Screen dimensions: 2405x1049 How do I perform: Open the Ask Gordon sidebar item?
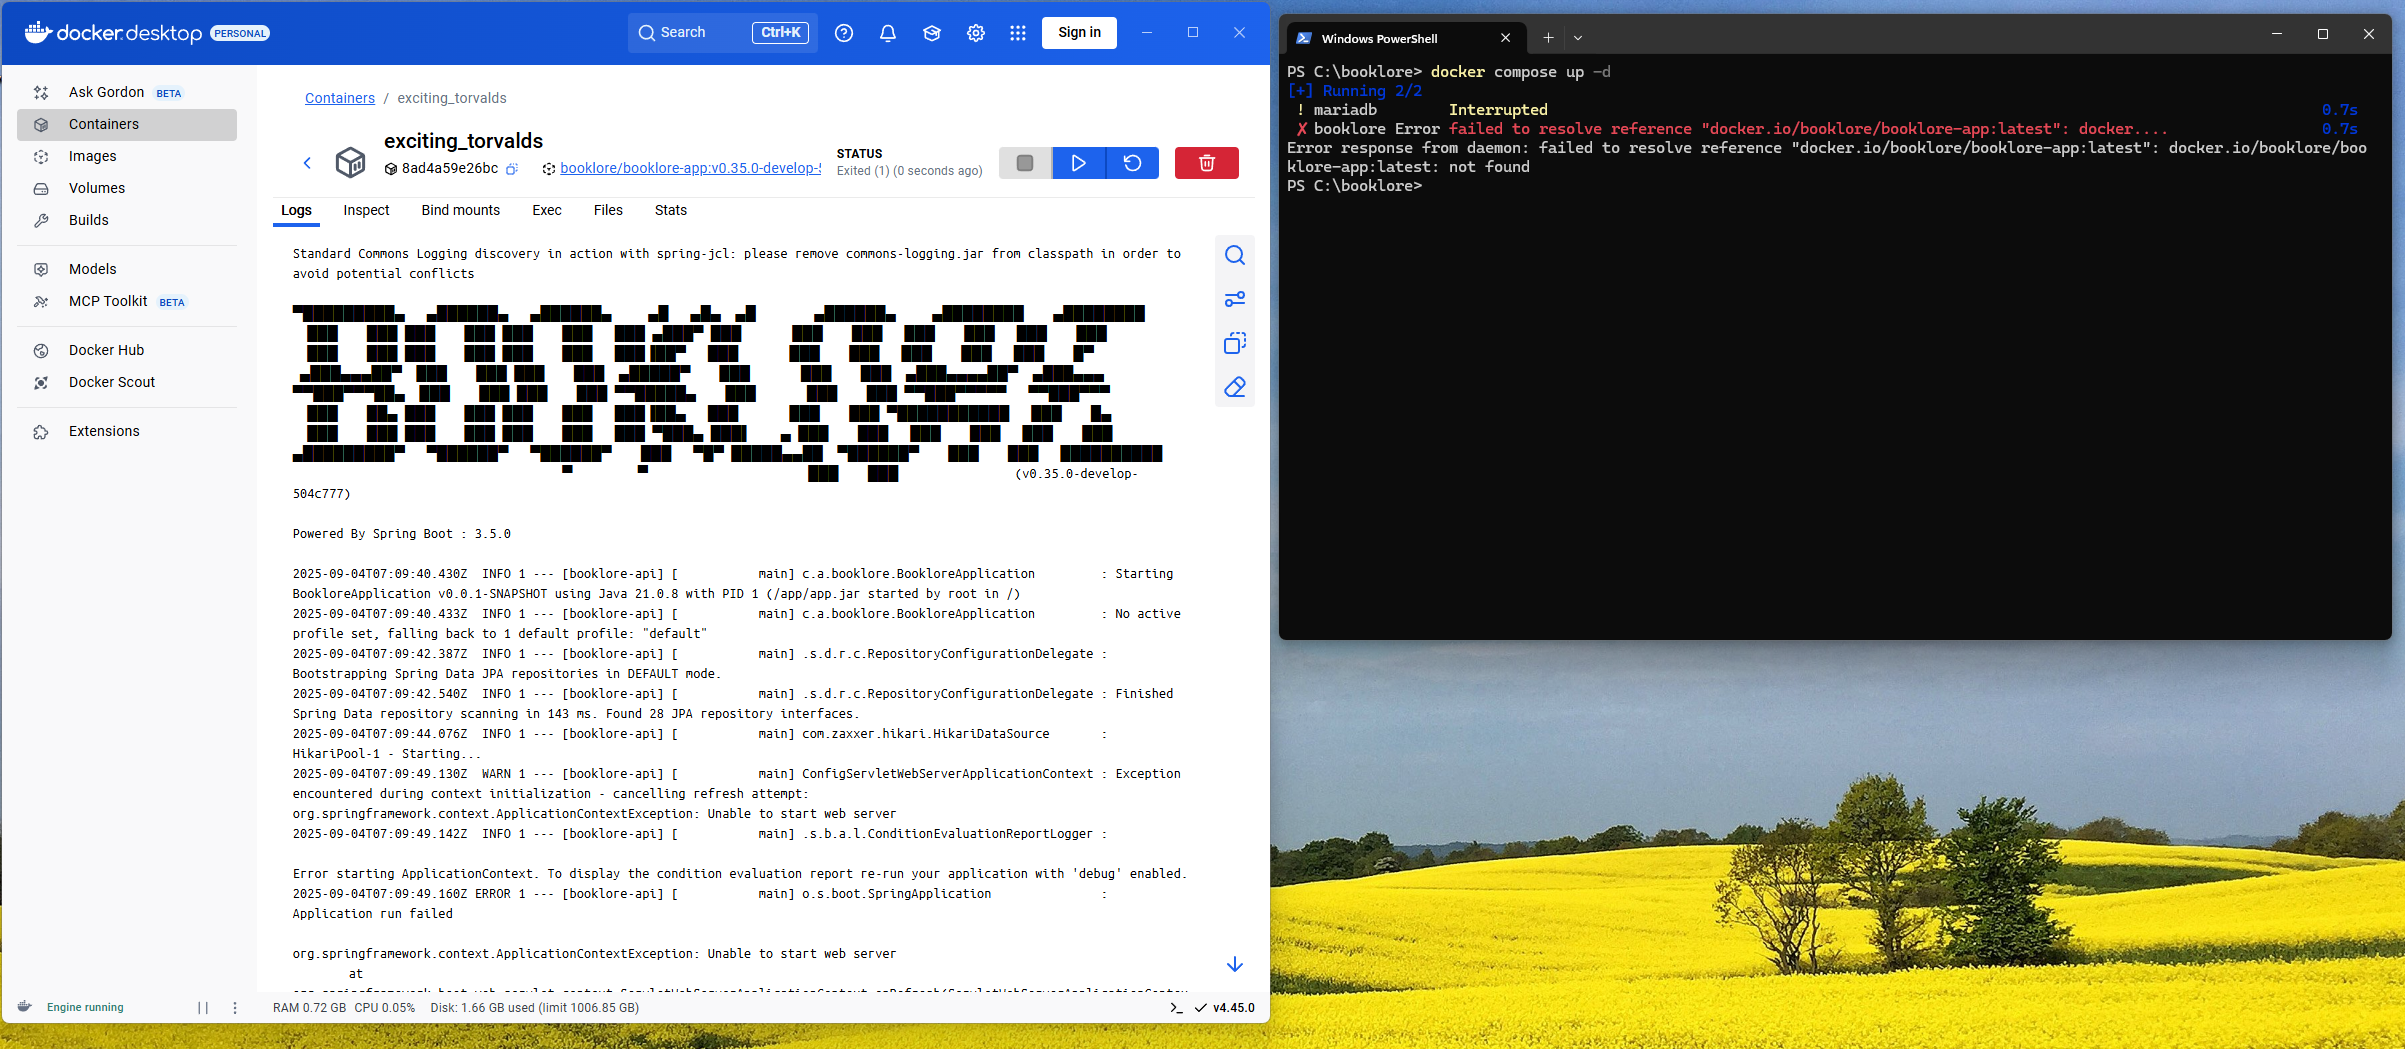point(127,92)
